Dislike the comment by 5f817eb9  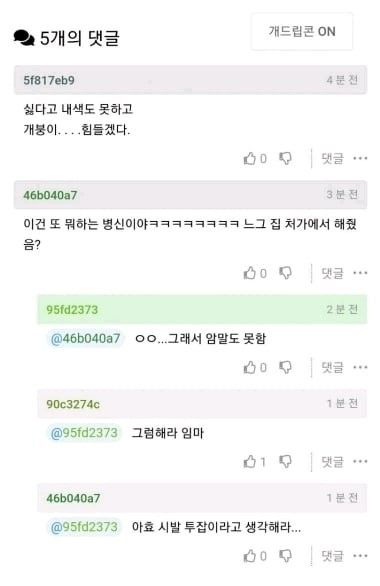[285, 158]
